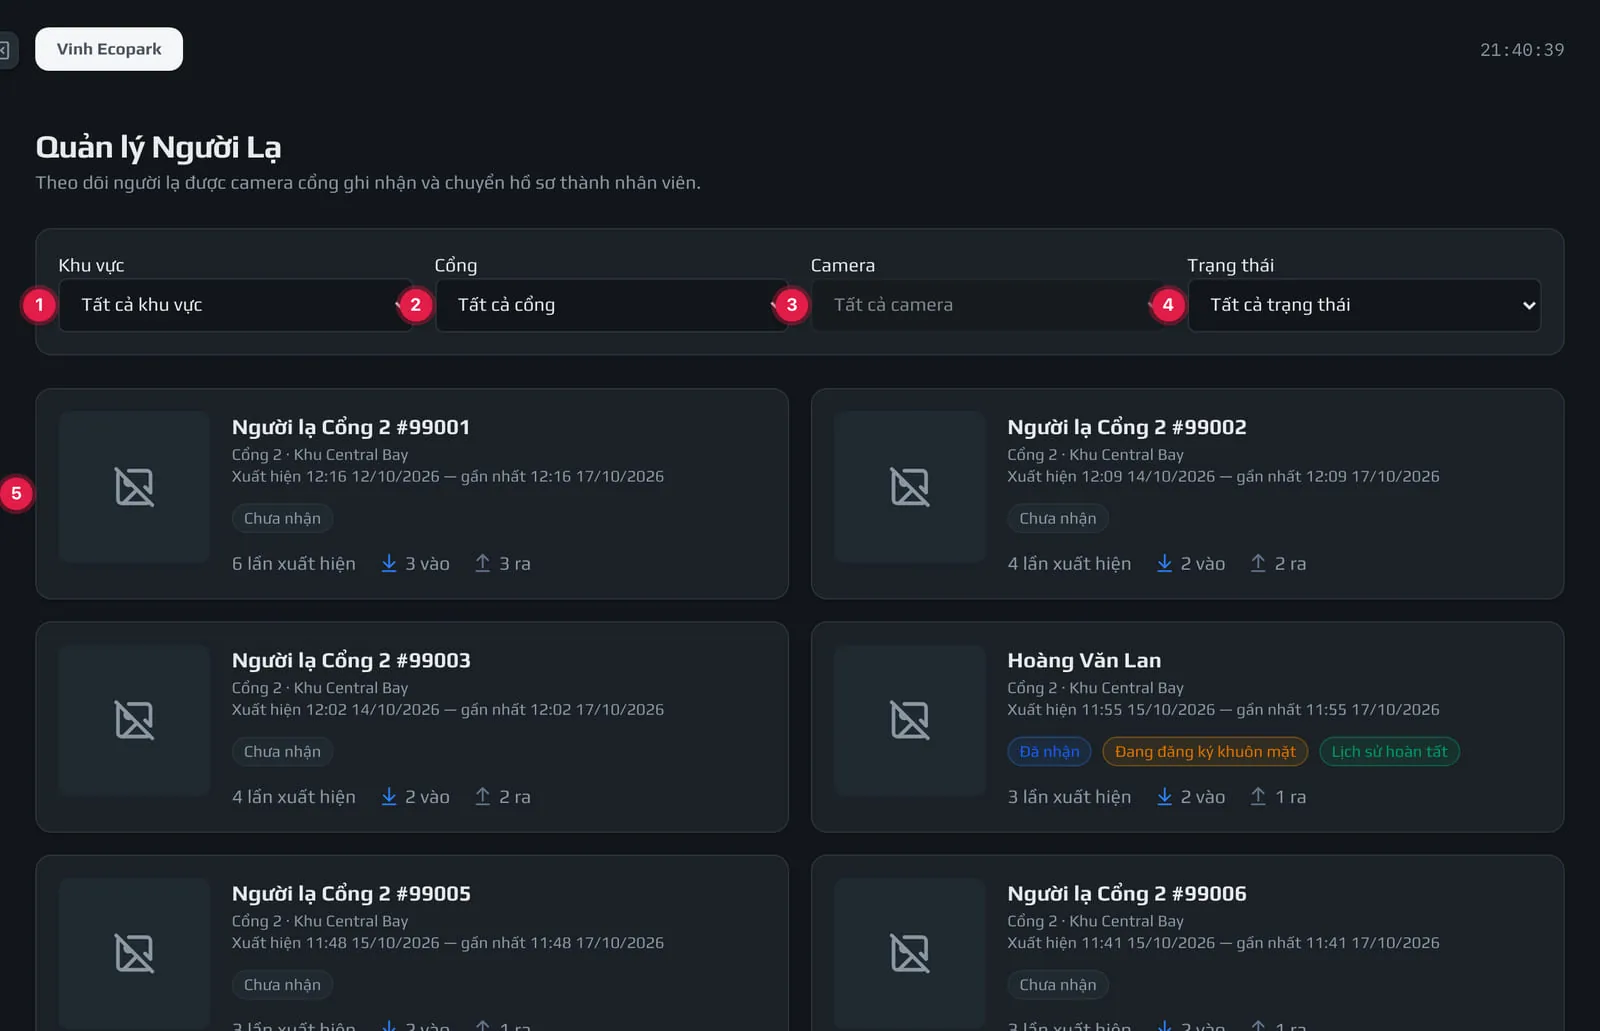1600x1031 pixels.
Task: Click the missing photo icon of Hoàng Văn Lan
Action: pyautogui.click(x=910, y=720)
